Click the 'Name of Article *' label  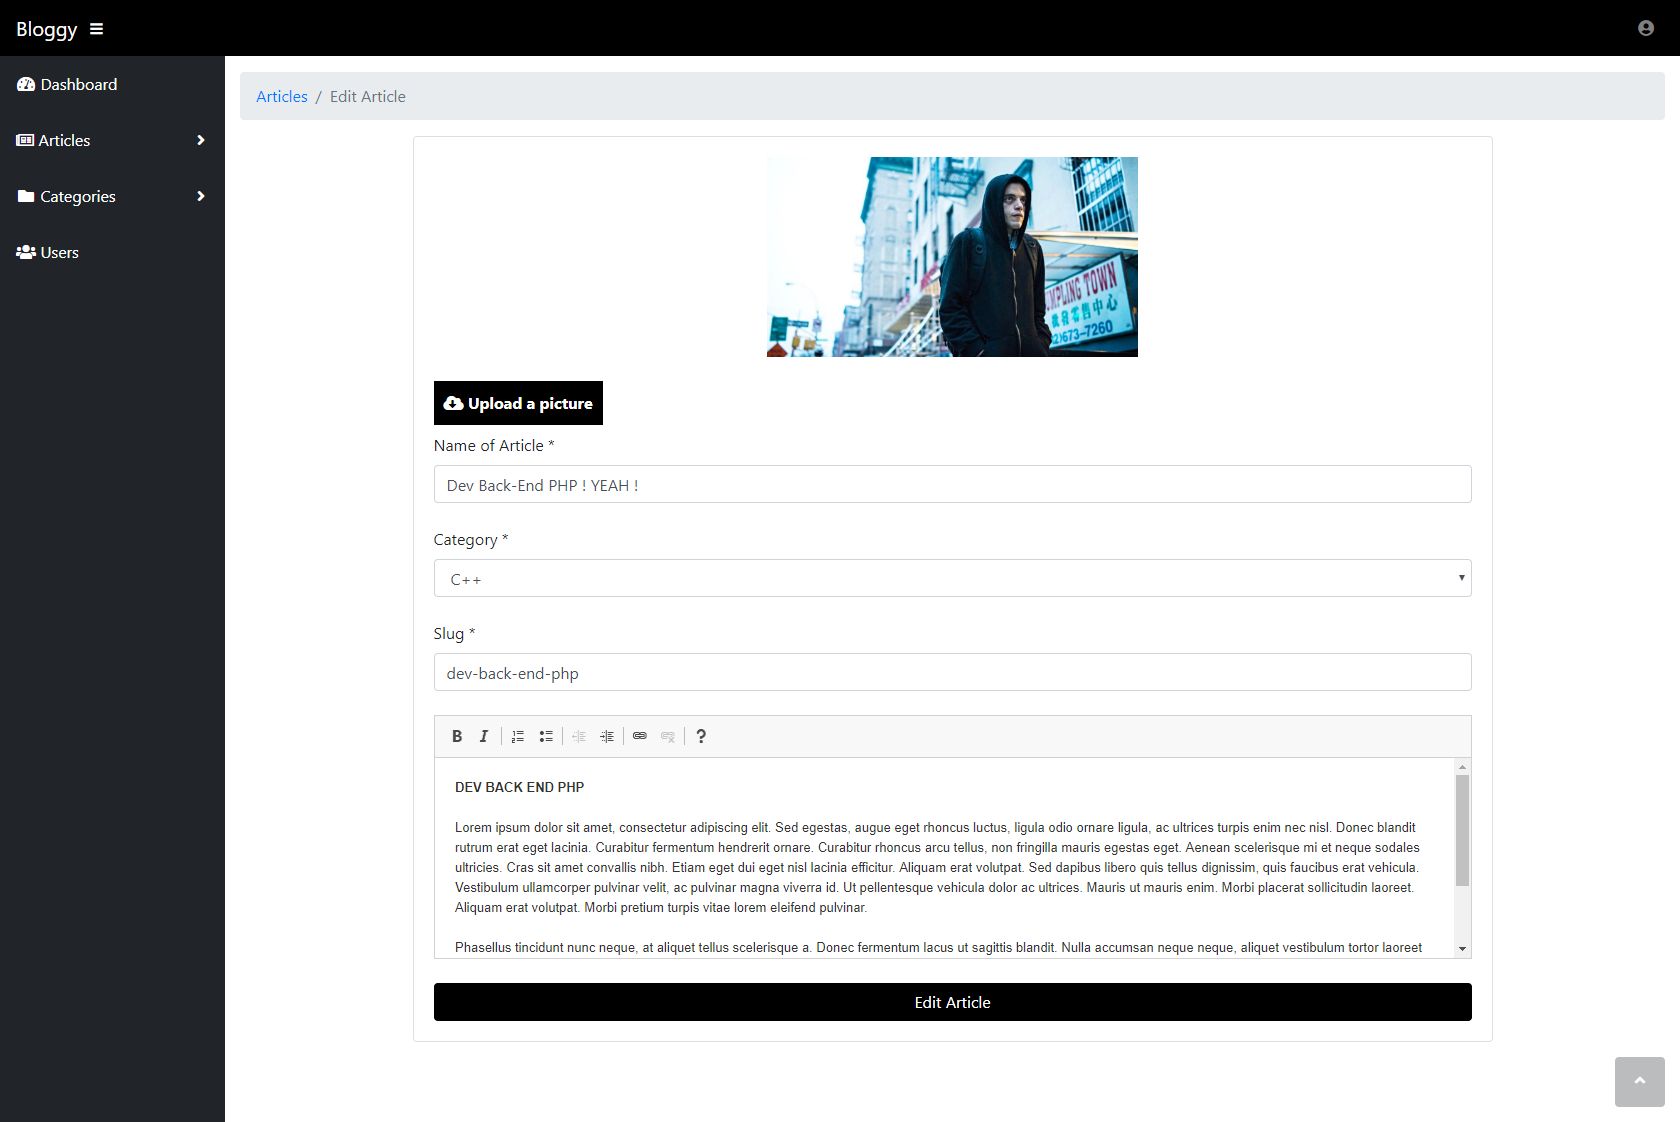click(494, 445)
